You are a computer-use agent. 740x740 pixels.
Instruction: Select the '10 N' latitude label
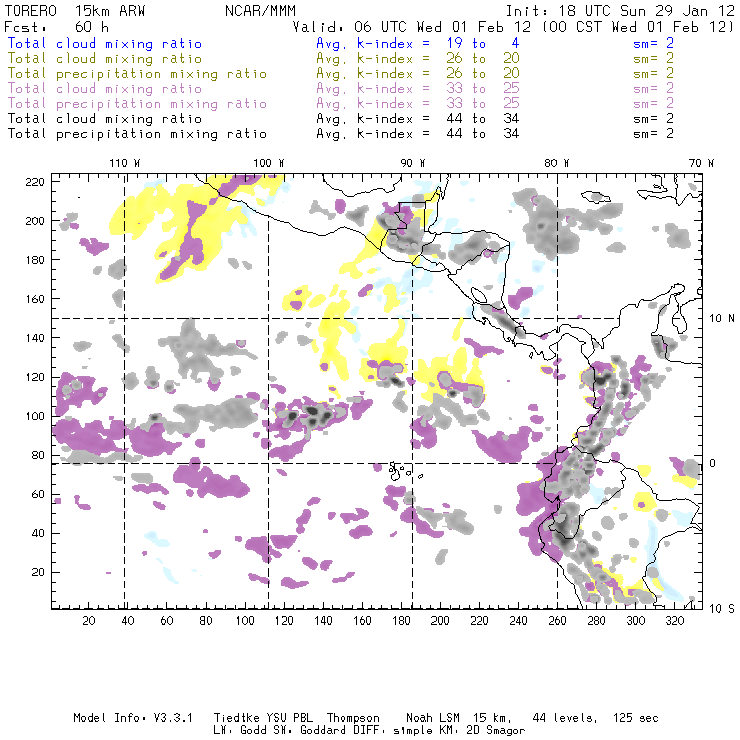pyautogui.click(x=722, y=319)
